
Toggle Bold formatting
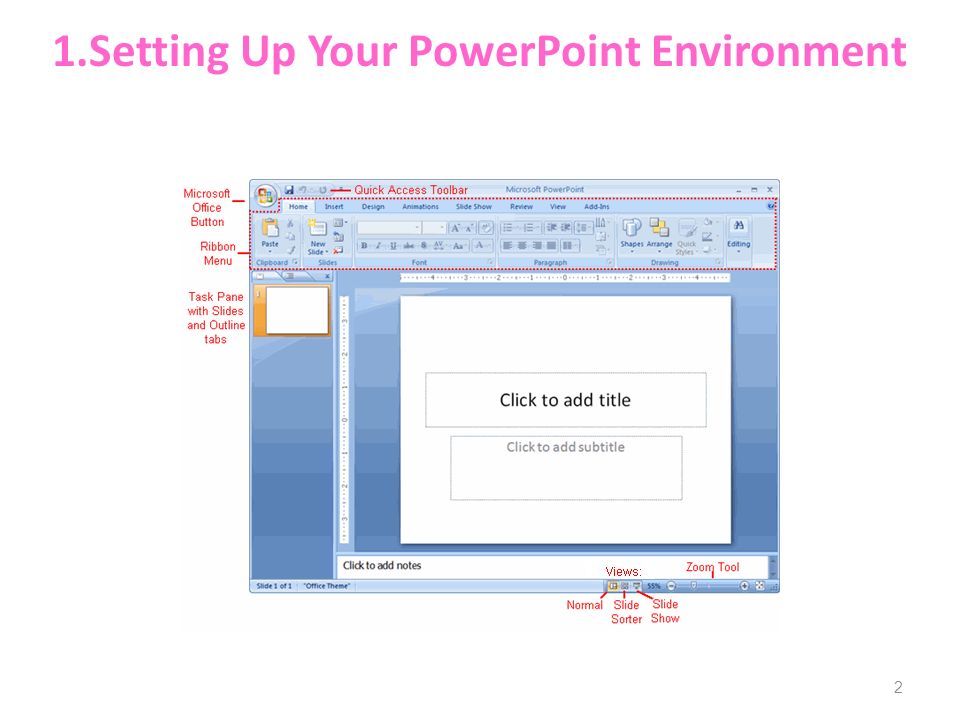(x=364, y=246)
